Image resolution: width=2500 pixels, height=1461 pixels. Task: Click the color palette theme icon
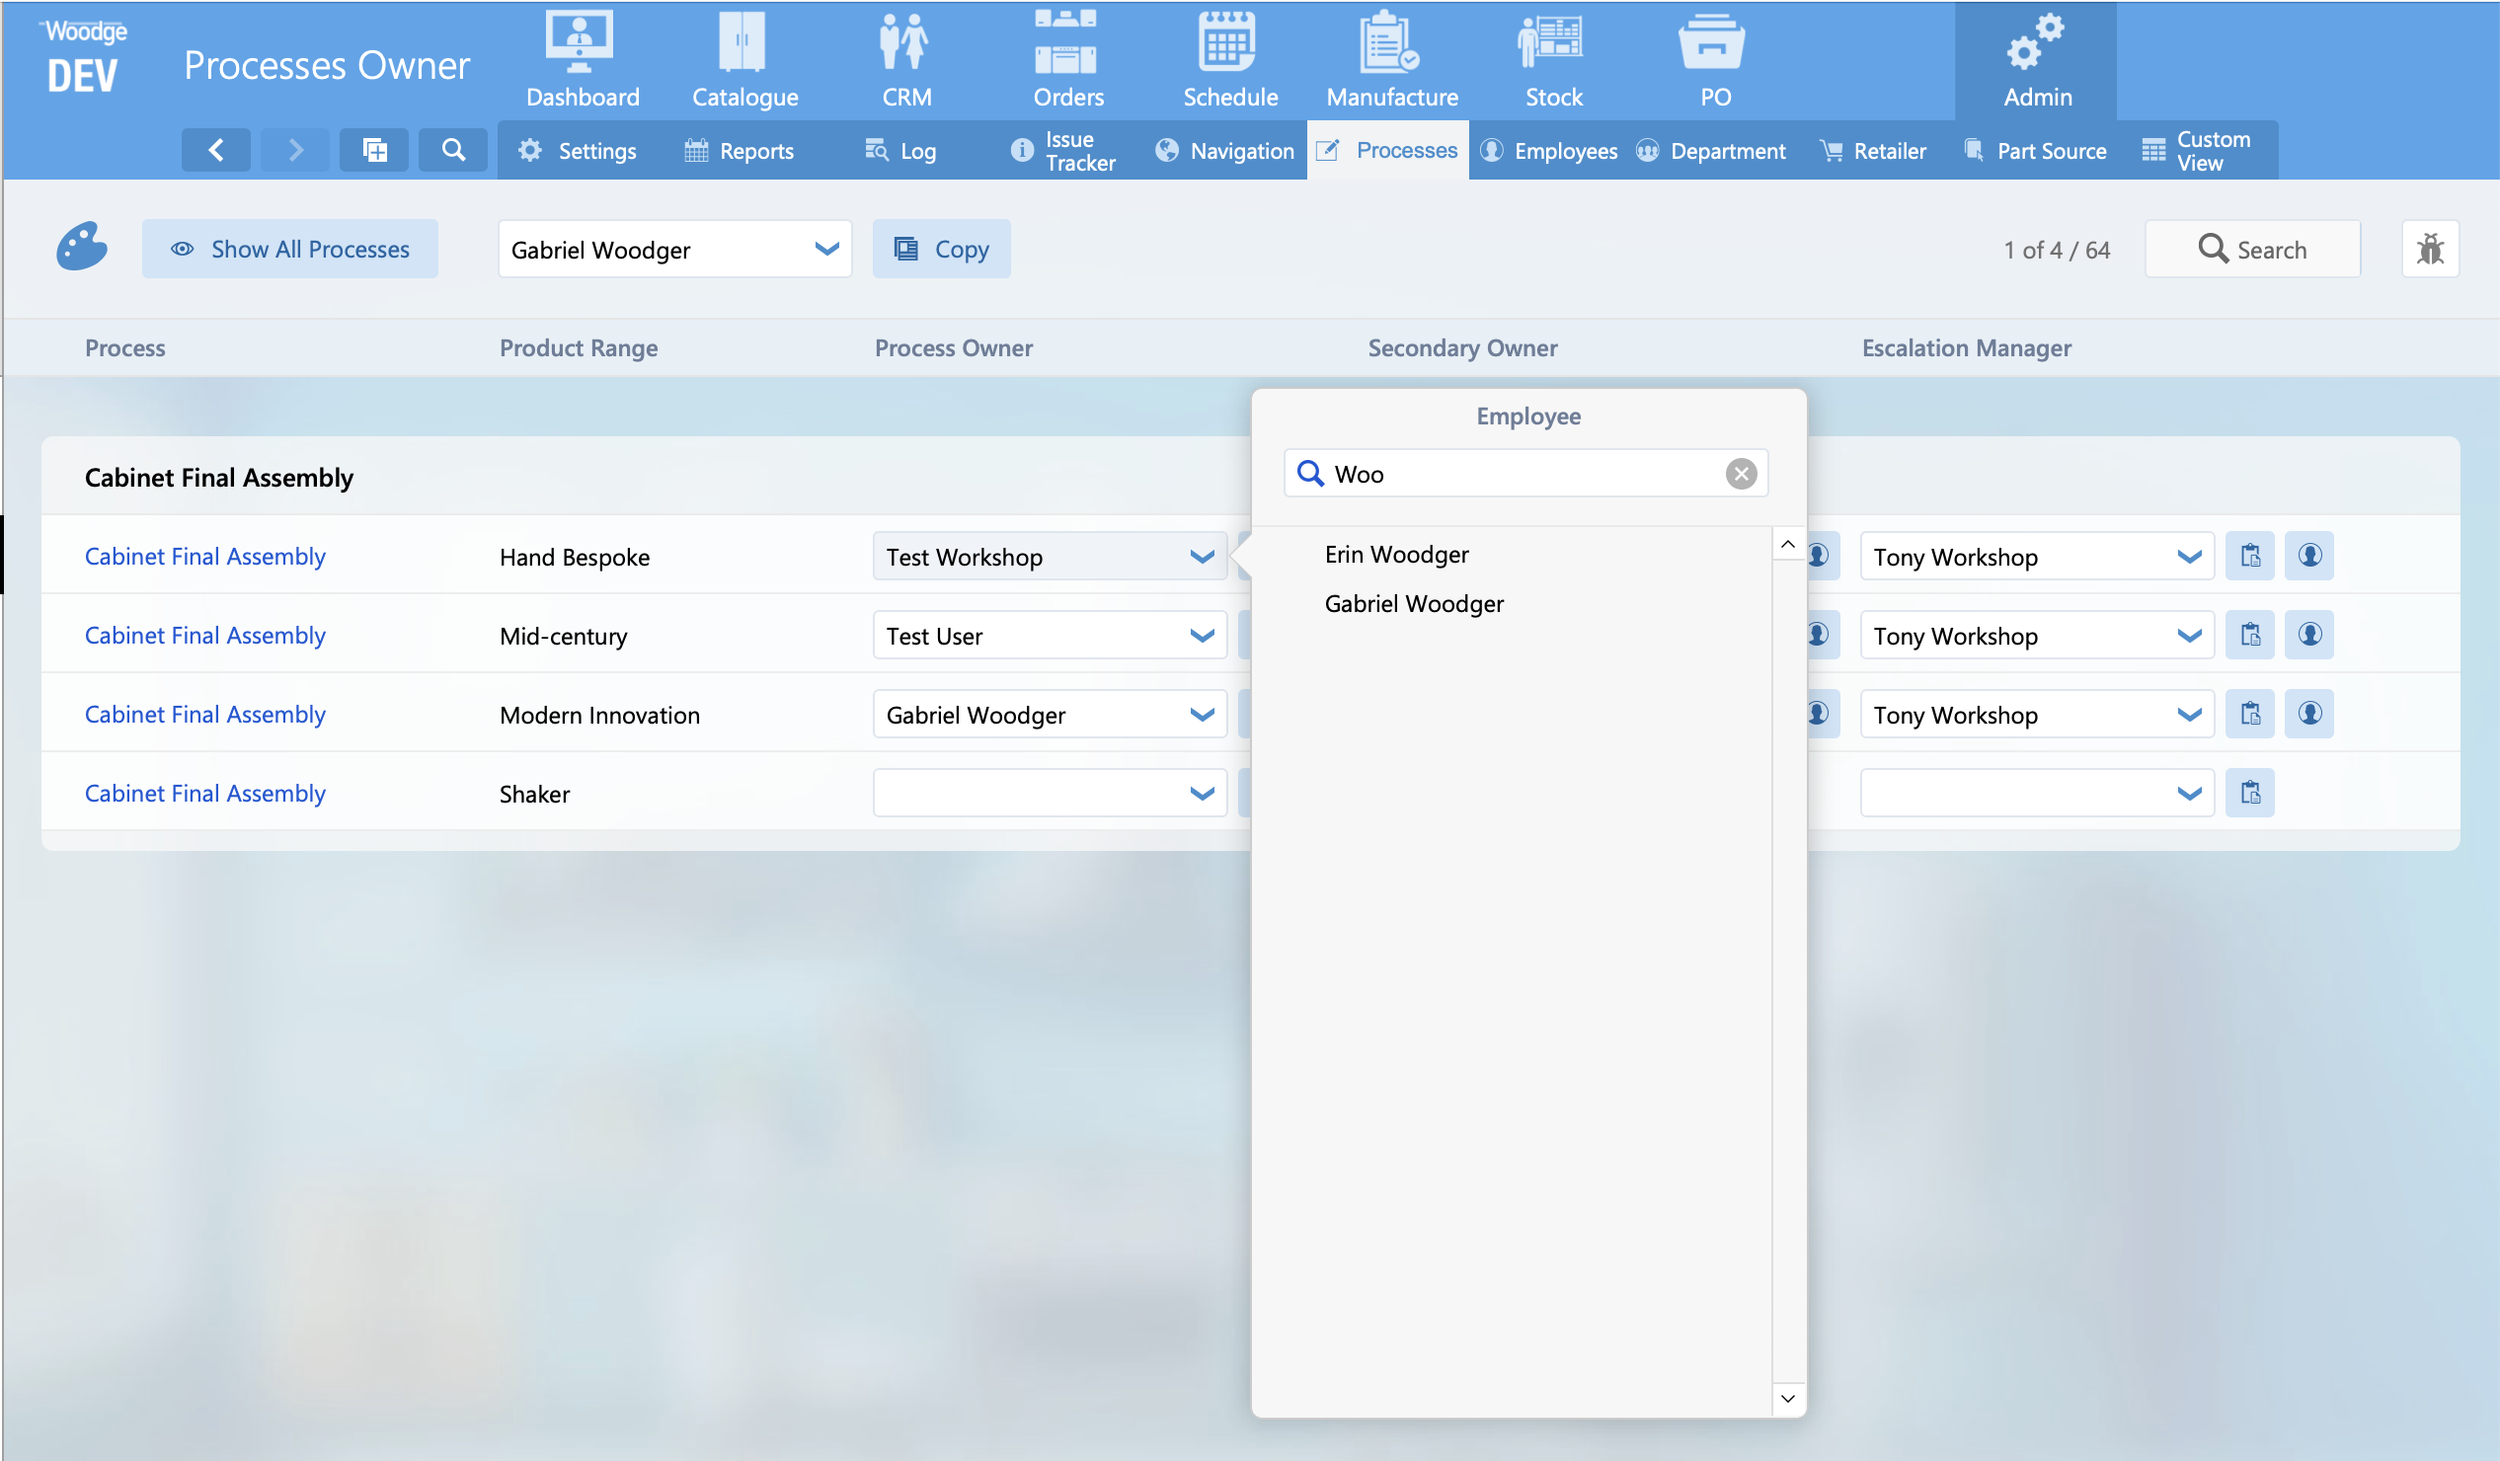[x=81, y=247]
